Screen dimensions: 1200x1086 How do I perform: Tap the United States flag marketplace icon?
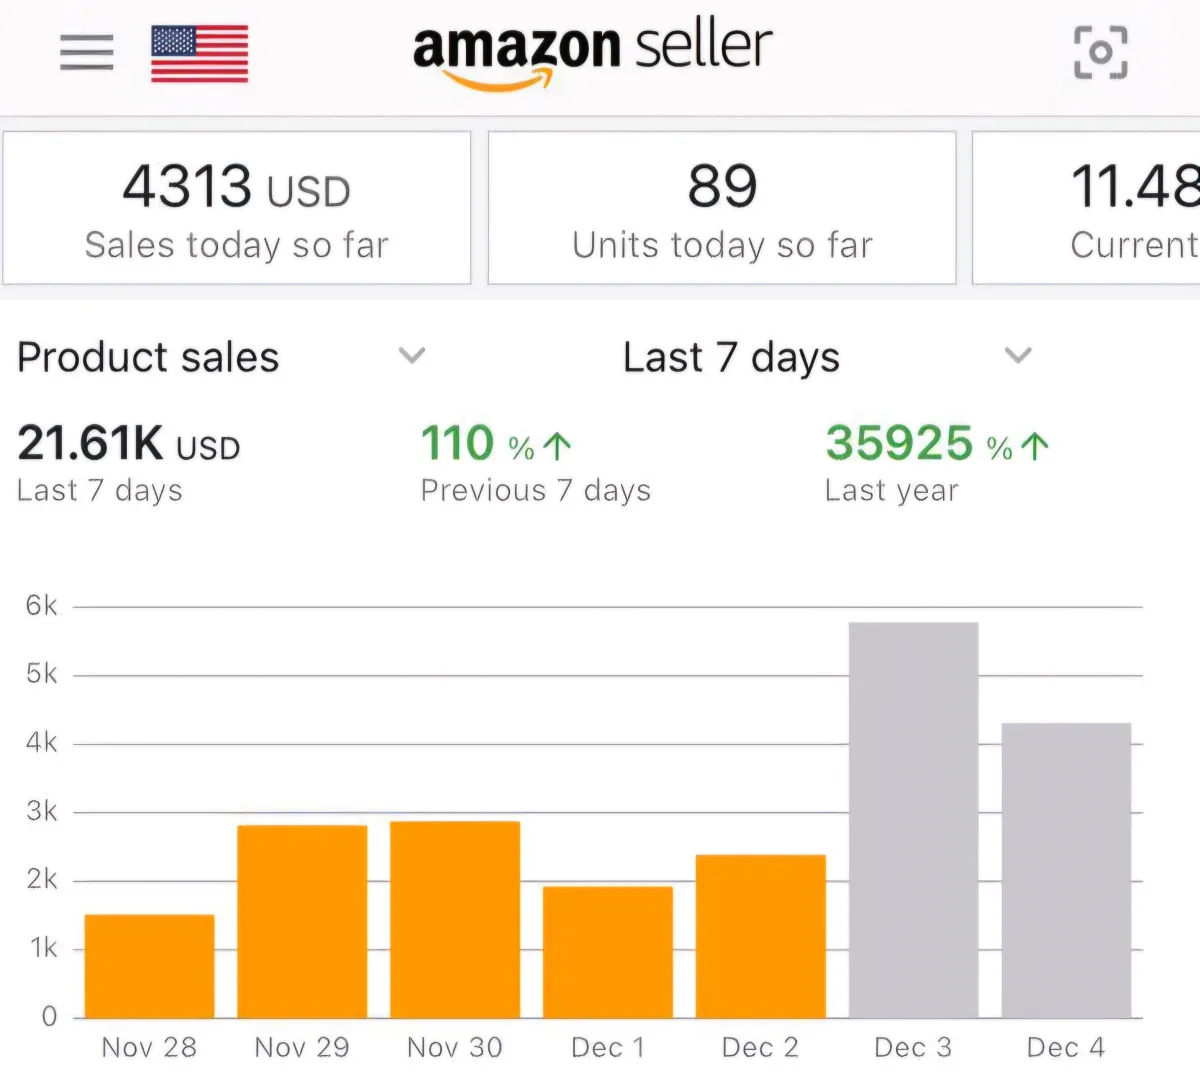pyautogui.click(x=199, y=54)
